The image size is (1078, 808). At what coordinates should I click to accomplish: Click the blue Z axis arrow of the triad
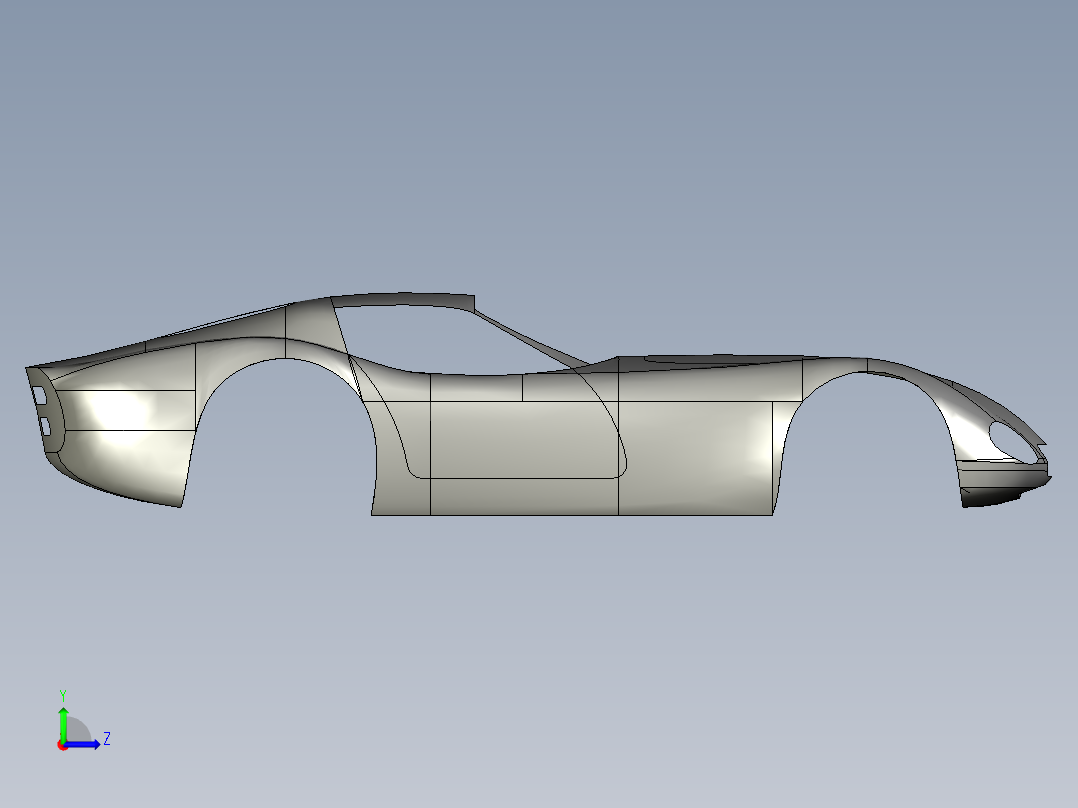[x=82, y=745]
